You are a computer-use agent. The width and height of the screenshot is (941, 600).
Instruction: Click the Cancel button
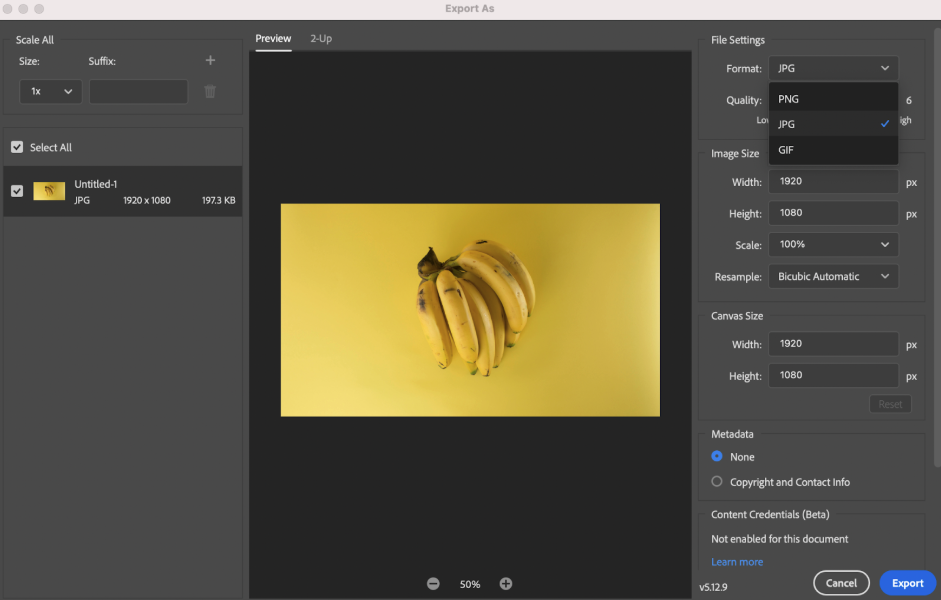(841, 583)
